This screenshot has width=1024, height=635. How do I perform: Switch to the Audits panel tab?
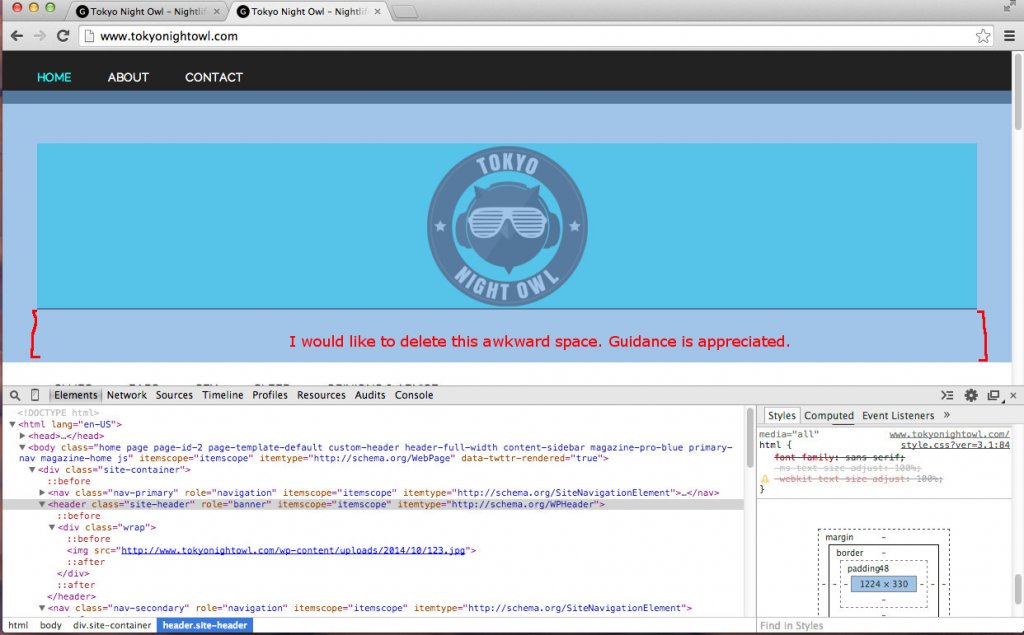point(370,395)
